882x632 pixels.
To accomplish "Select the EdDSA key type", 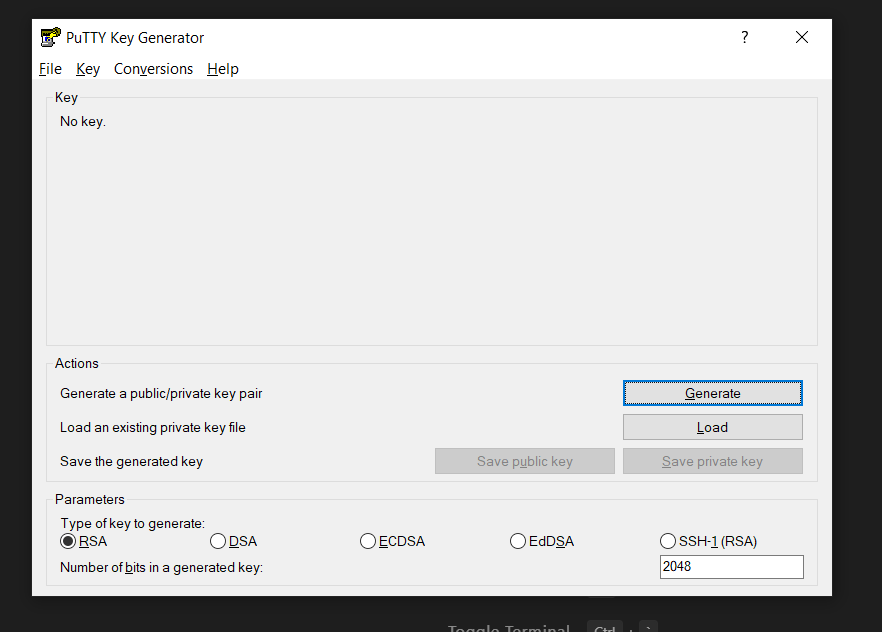I will (x=518, y=540).
